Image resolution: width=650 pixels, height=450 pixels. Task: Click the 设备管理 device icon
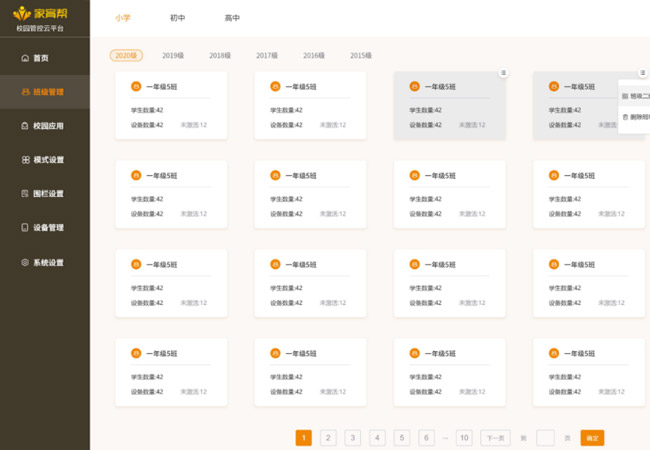[x=25, y=227]
